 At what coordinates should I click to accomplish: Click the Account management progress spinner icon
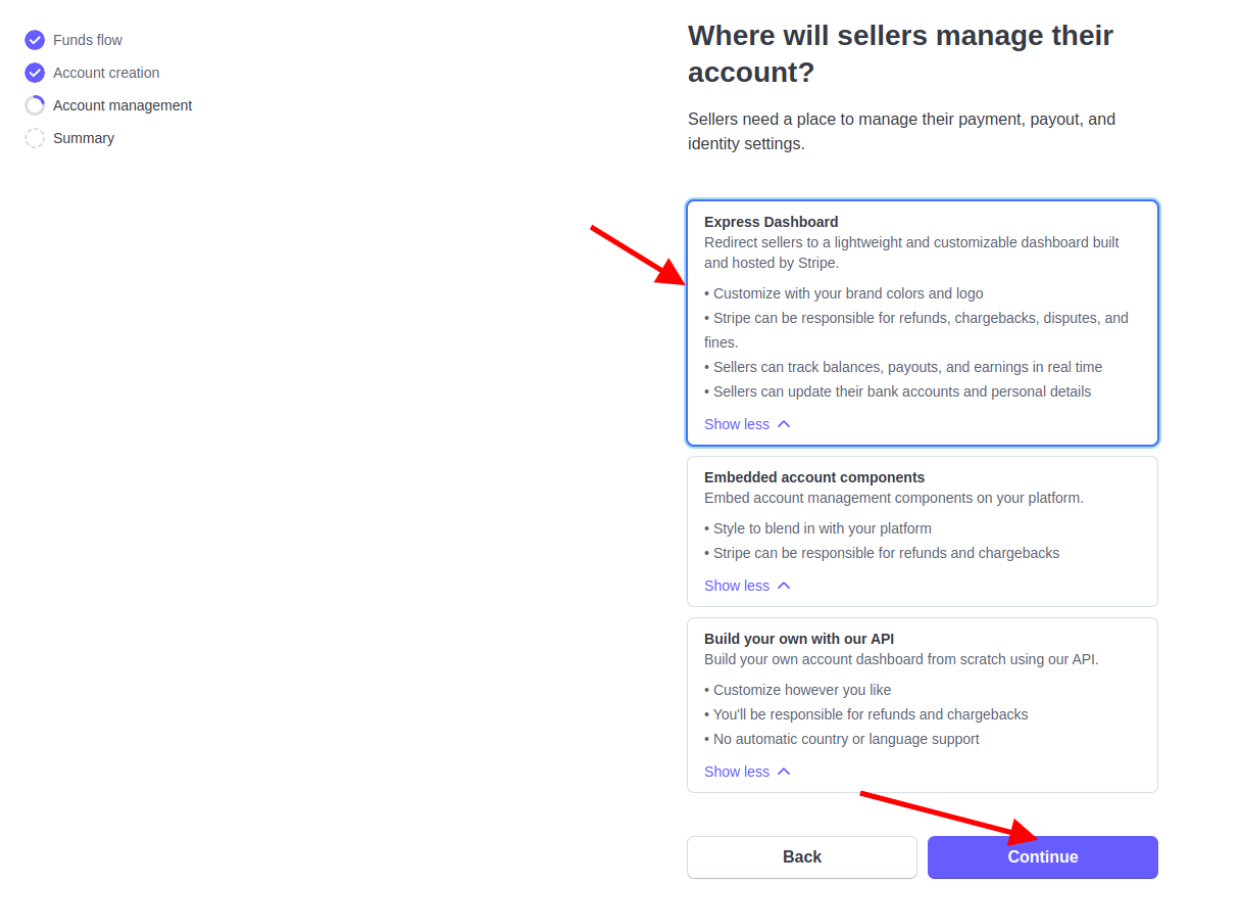point(35,106)
